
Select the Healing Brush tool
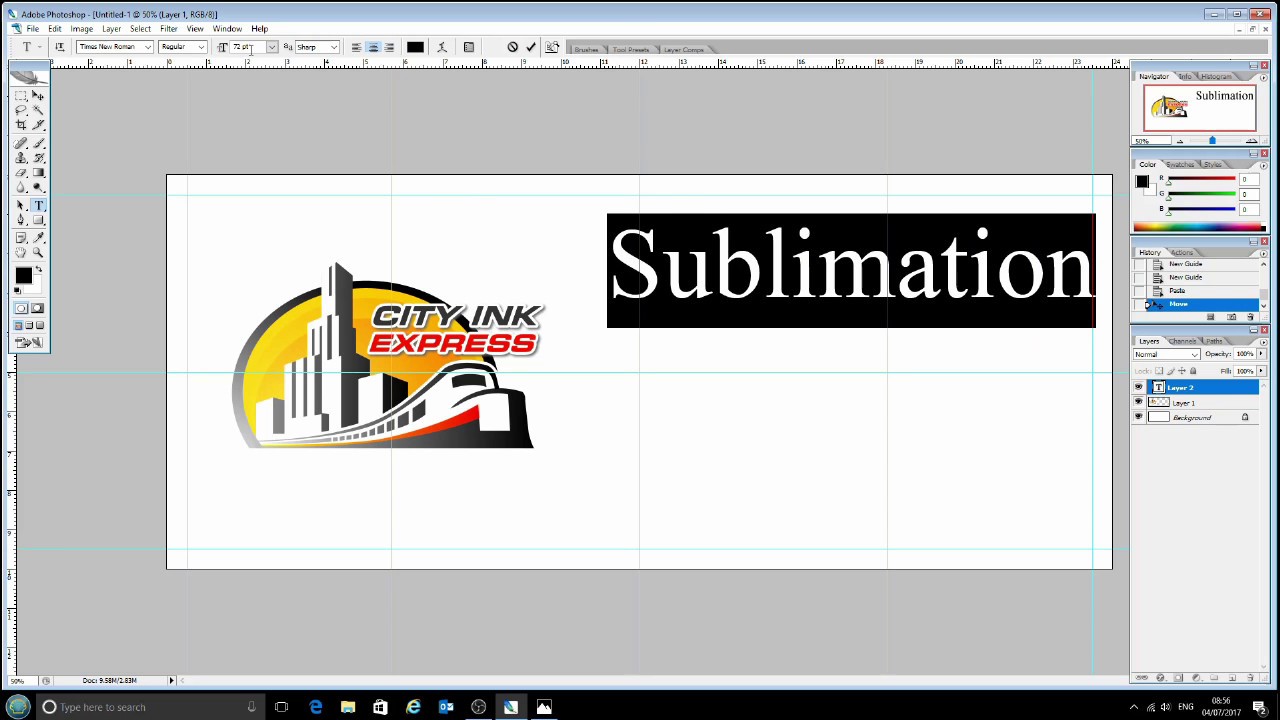point(20,143)
